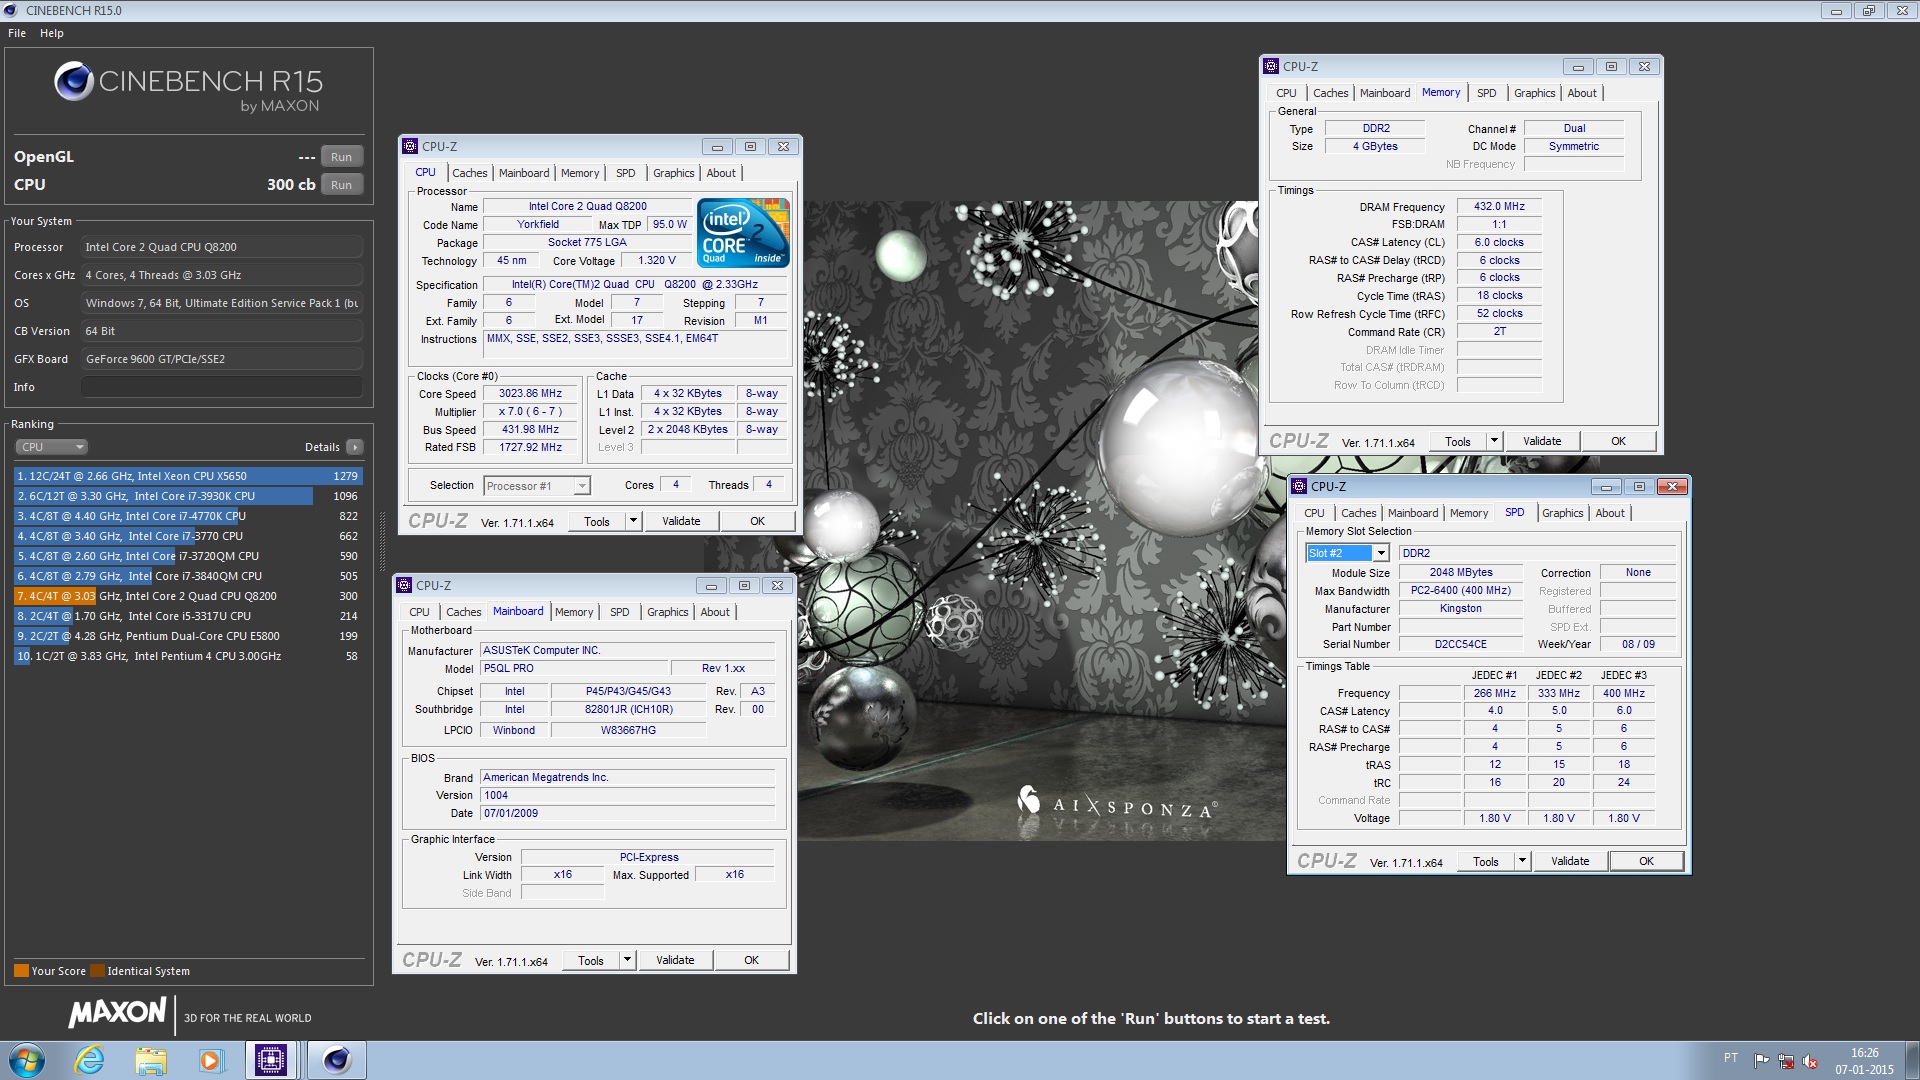The image size is (1920, 1080).
Task: Open Memory tab in CPU-Z Mainboard window
Action: point(574,612)
